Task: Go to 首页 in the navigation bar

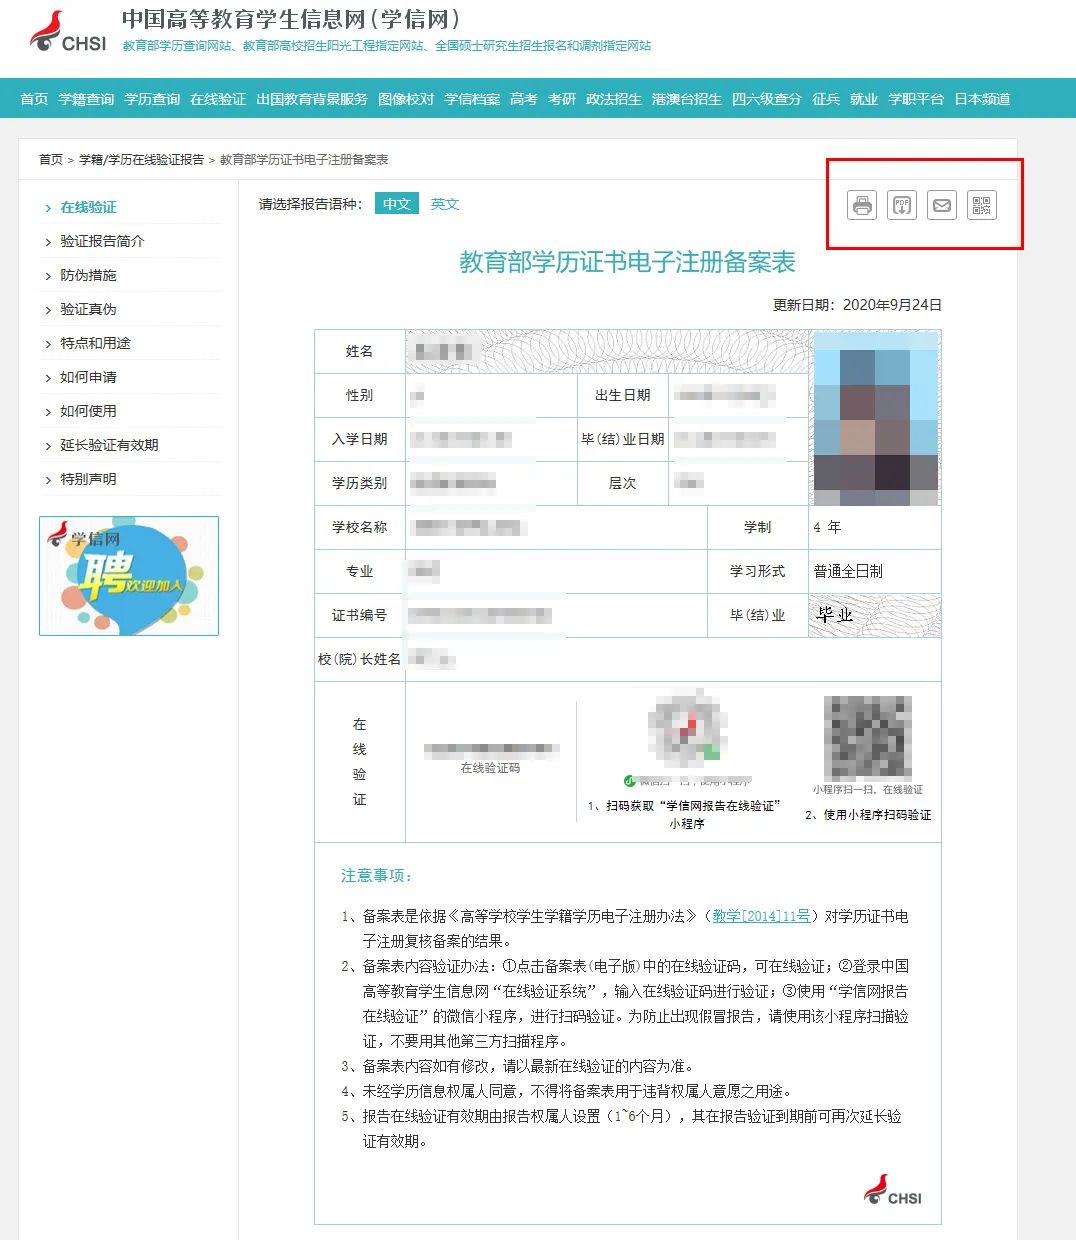Action: pos(34,99)
